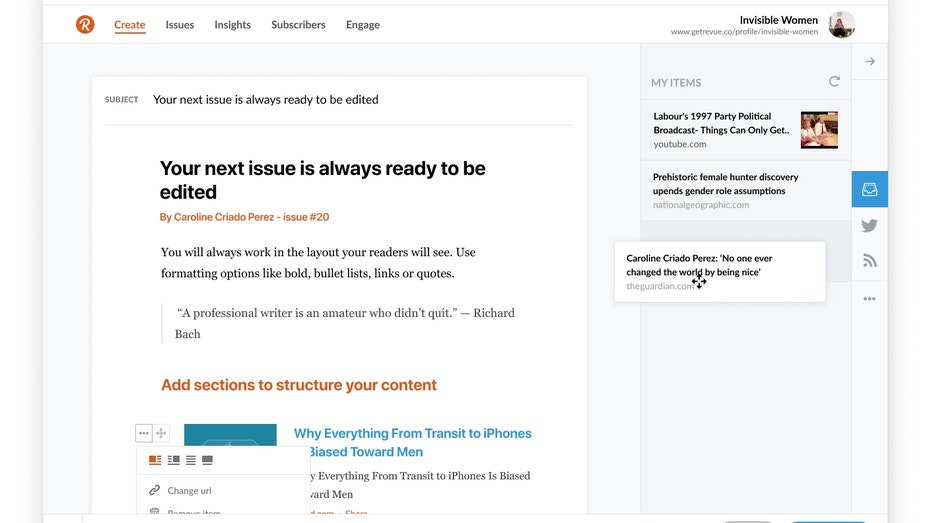
Task: Select Change url menu entry
Action: tap(189, 490)
